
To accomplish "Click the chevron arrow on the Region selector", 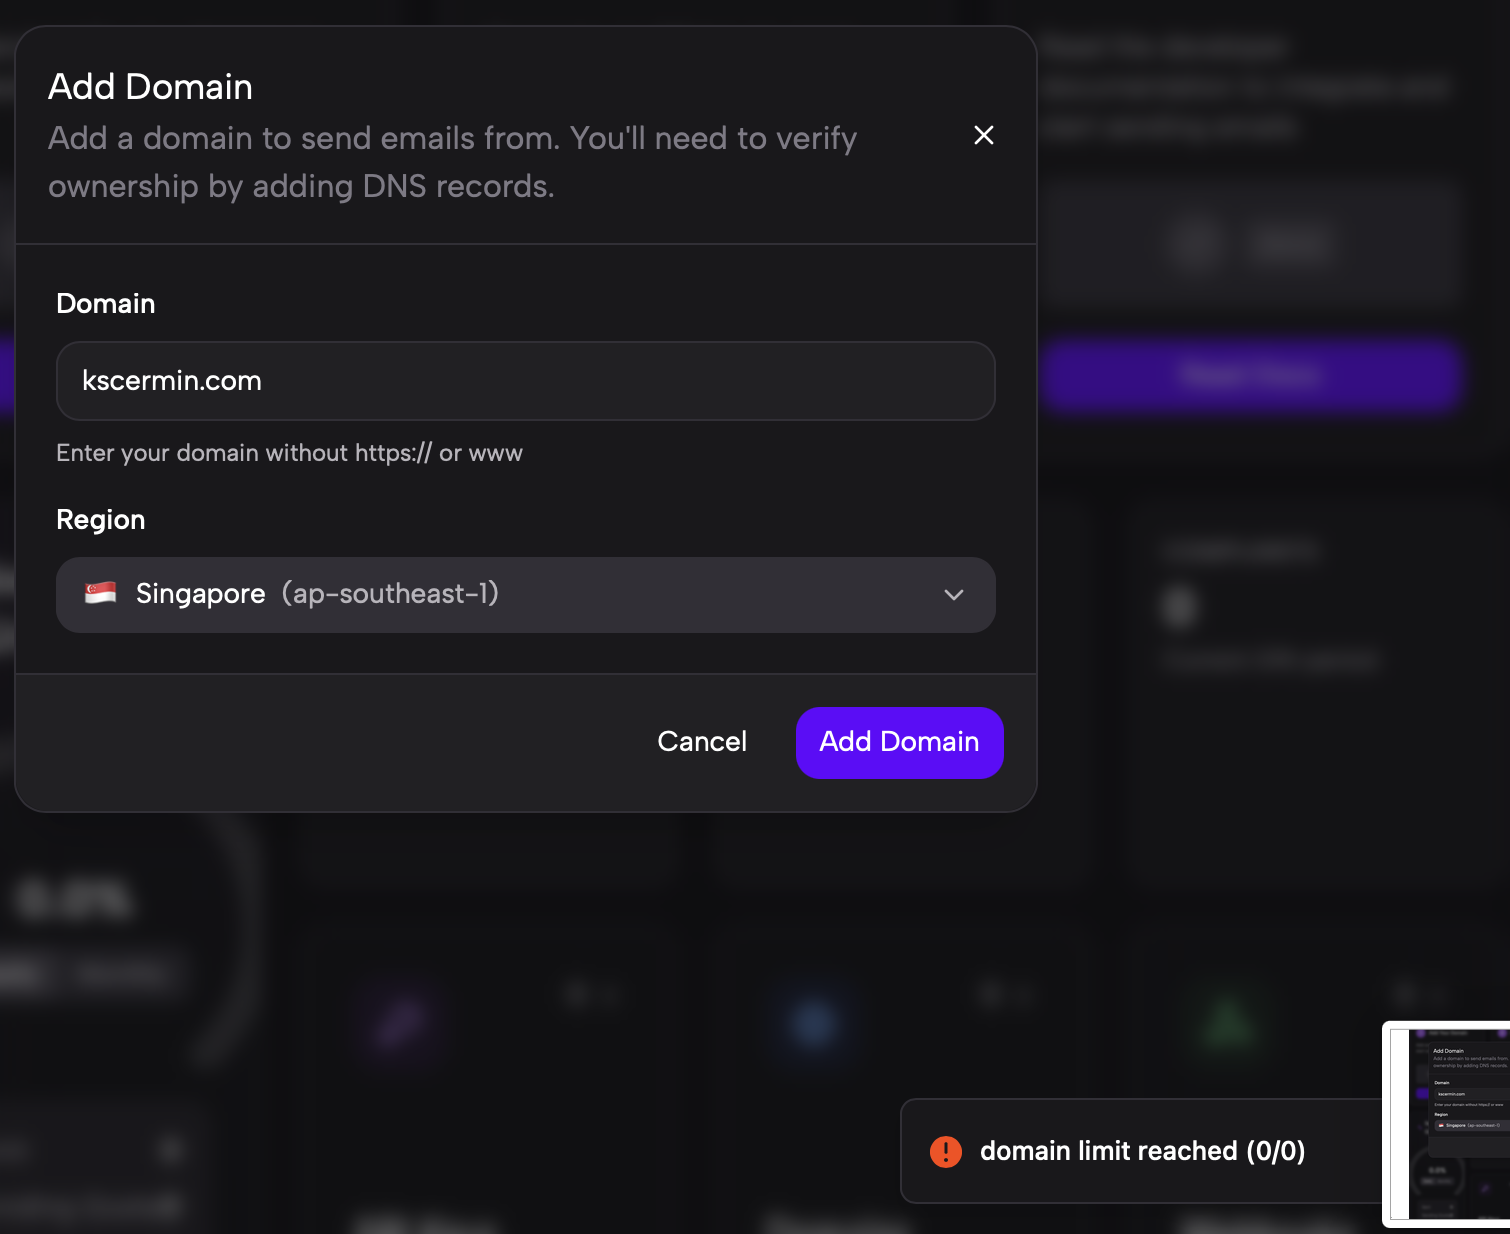I will tap(953, 595).
